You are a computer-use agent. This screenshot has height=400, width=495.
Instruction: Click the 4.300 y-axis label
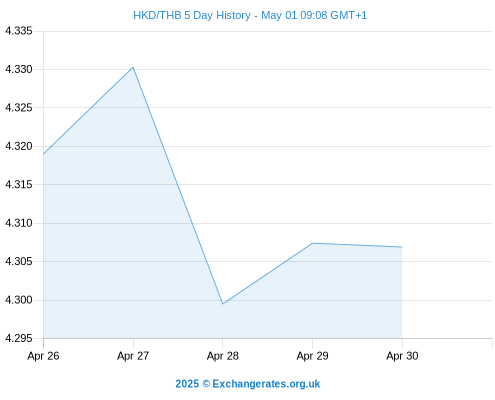coord(19,300)
